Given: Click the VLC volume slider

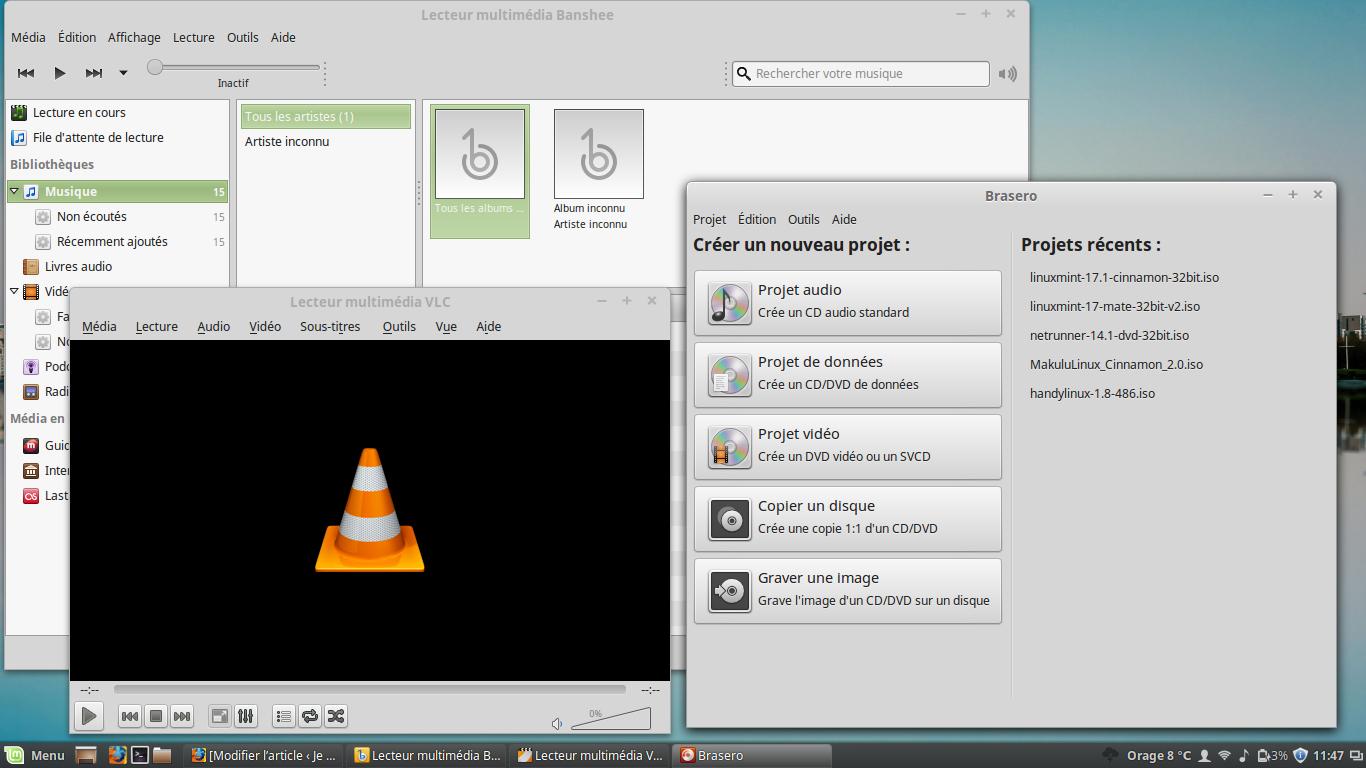Looking at the screenshot, I should point(611,719).
